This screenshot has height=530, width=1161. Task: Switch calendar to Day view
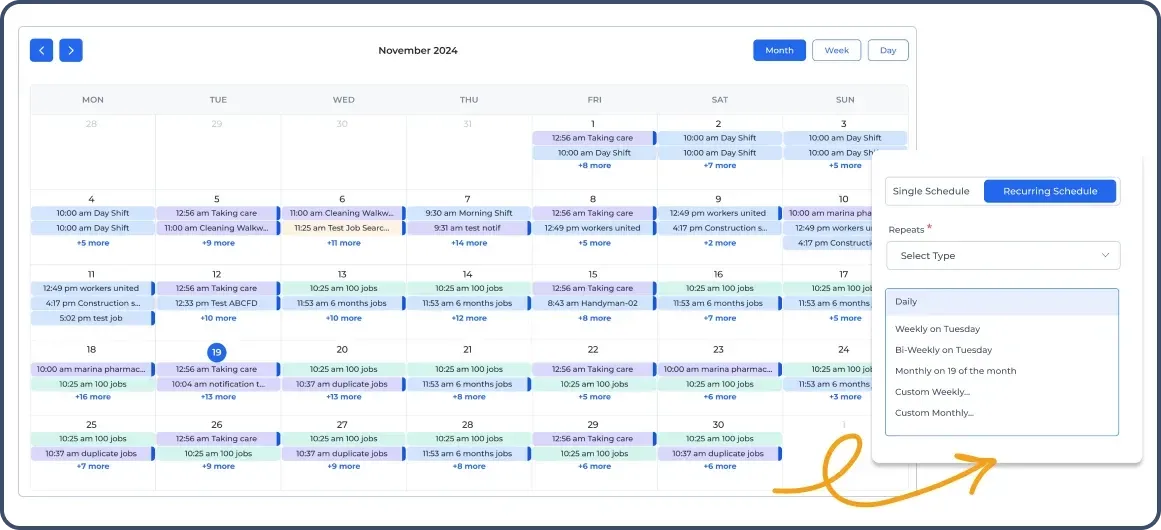[x=888, y=50]
